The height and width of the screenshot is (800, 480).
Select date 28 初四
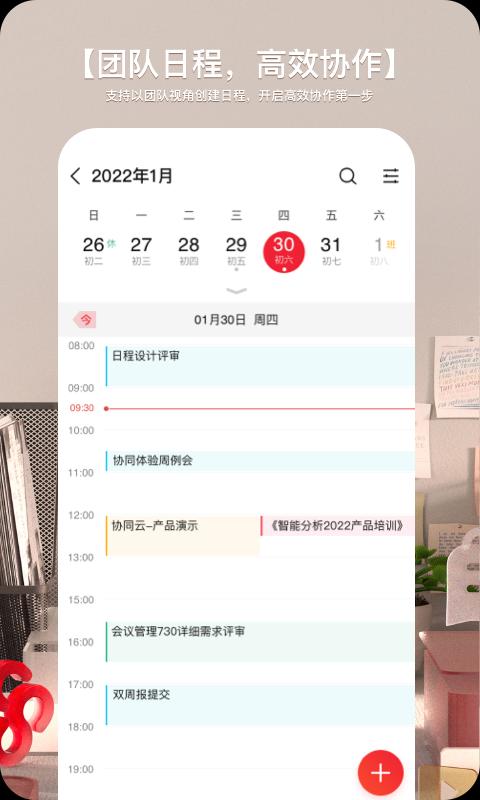click(x=189, y=251)
